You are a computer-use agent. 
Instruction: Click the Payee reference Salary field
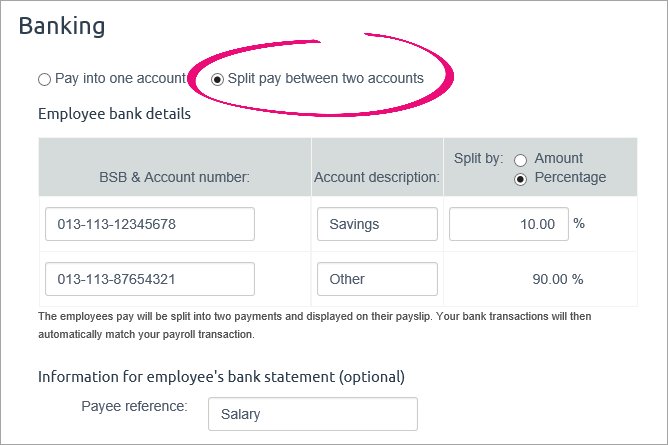[x=312, y=414]
